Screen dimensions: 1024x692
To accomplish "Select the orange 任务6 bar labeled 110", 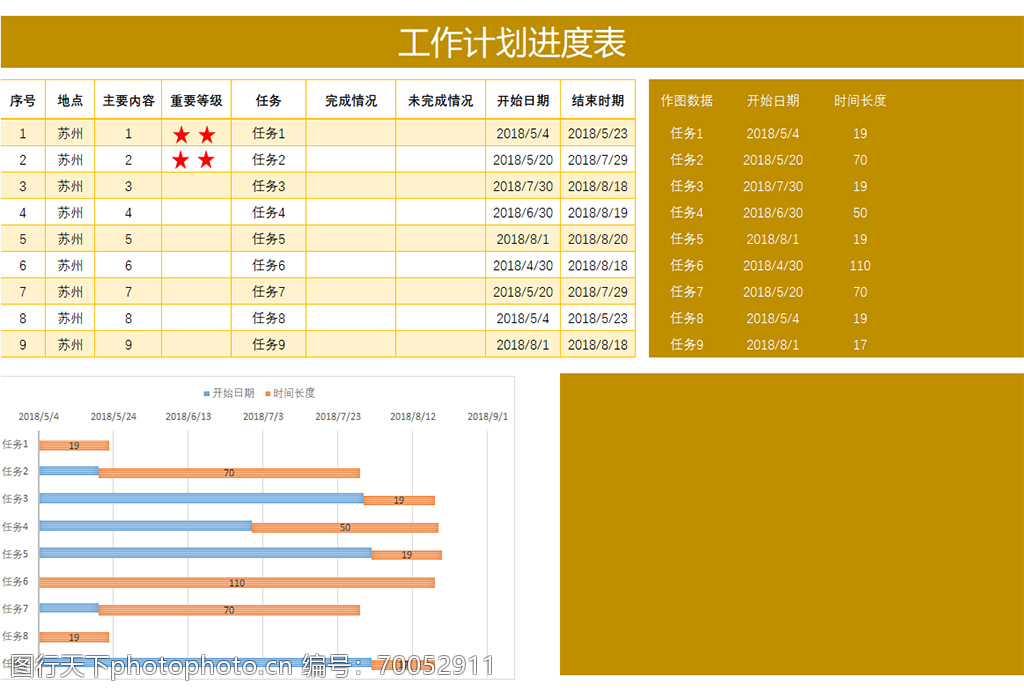I will click(x=237, y=583).
